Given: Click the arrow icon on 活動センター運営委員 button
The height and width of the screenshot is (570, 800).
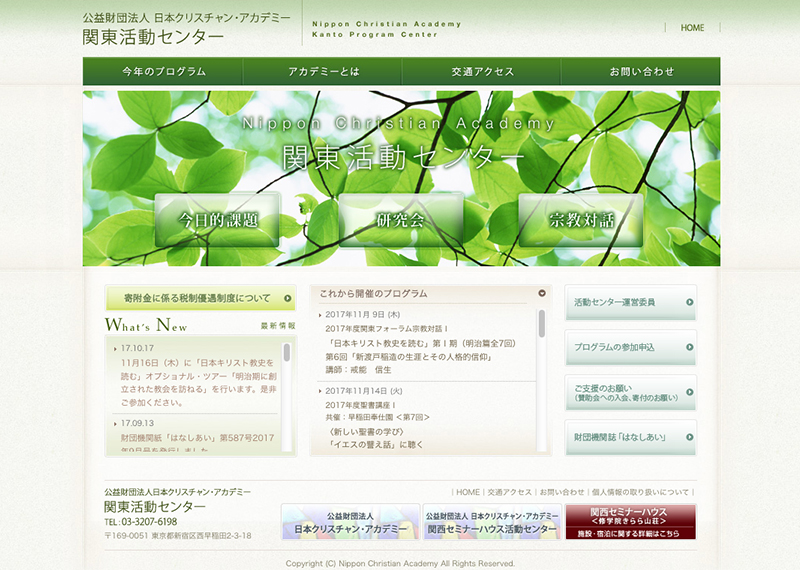Looking at the screenshot, I should tap(689, 302).
